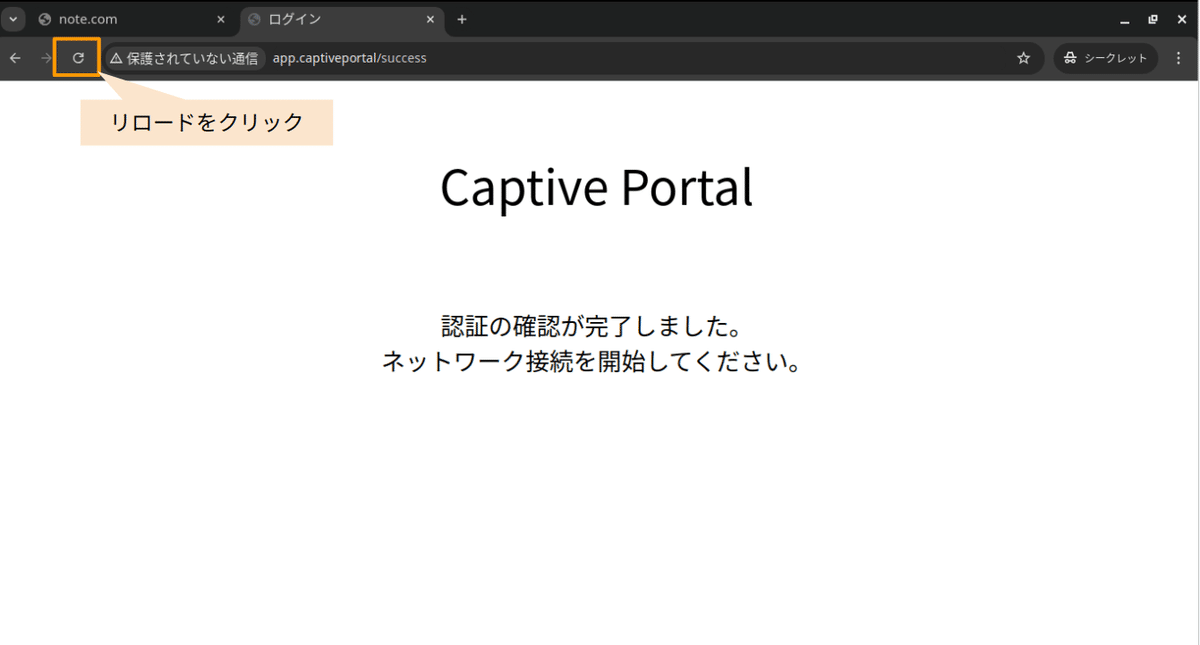Restore down the browser window
Viewport: 1200px width, 645px height.
tap(1154, 19)
